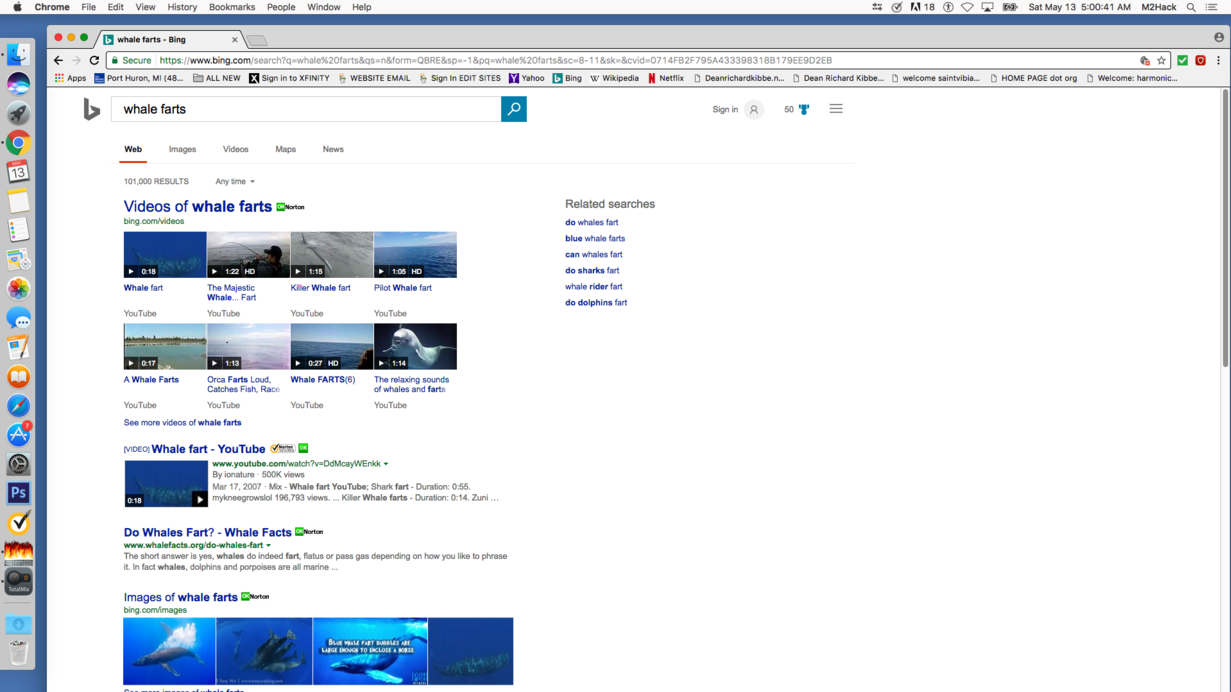Click See more videos of whale farts
Image resolution: width=1231 pixels, height=692 pixels.
(x=183, y=423)
